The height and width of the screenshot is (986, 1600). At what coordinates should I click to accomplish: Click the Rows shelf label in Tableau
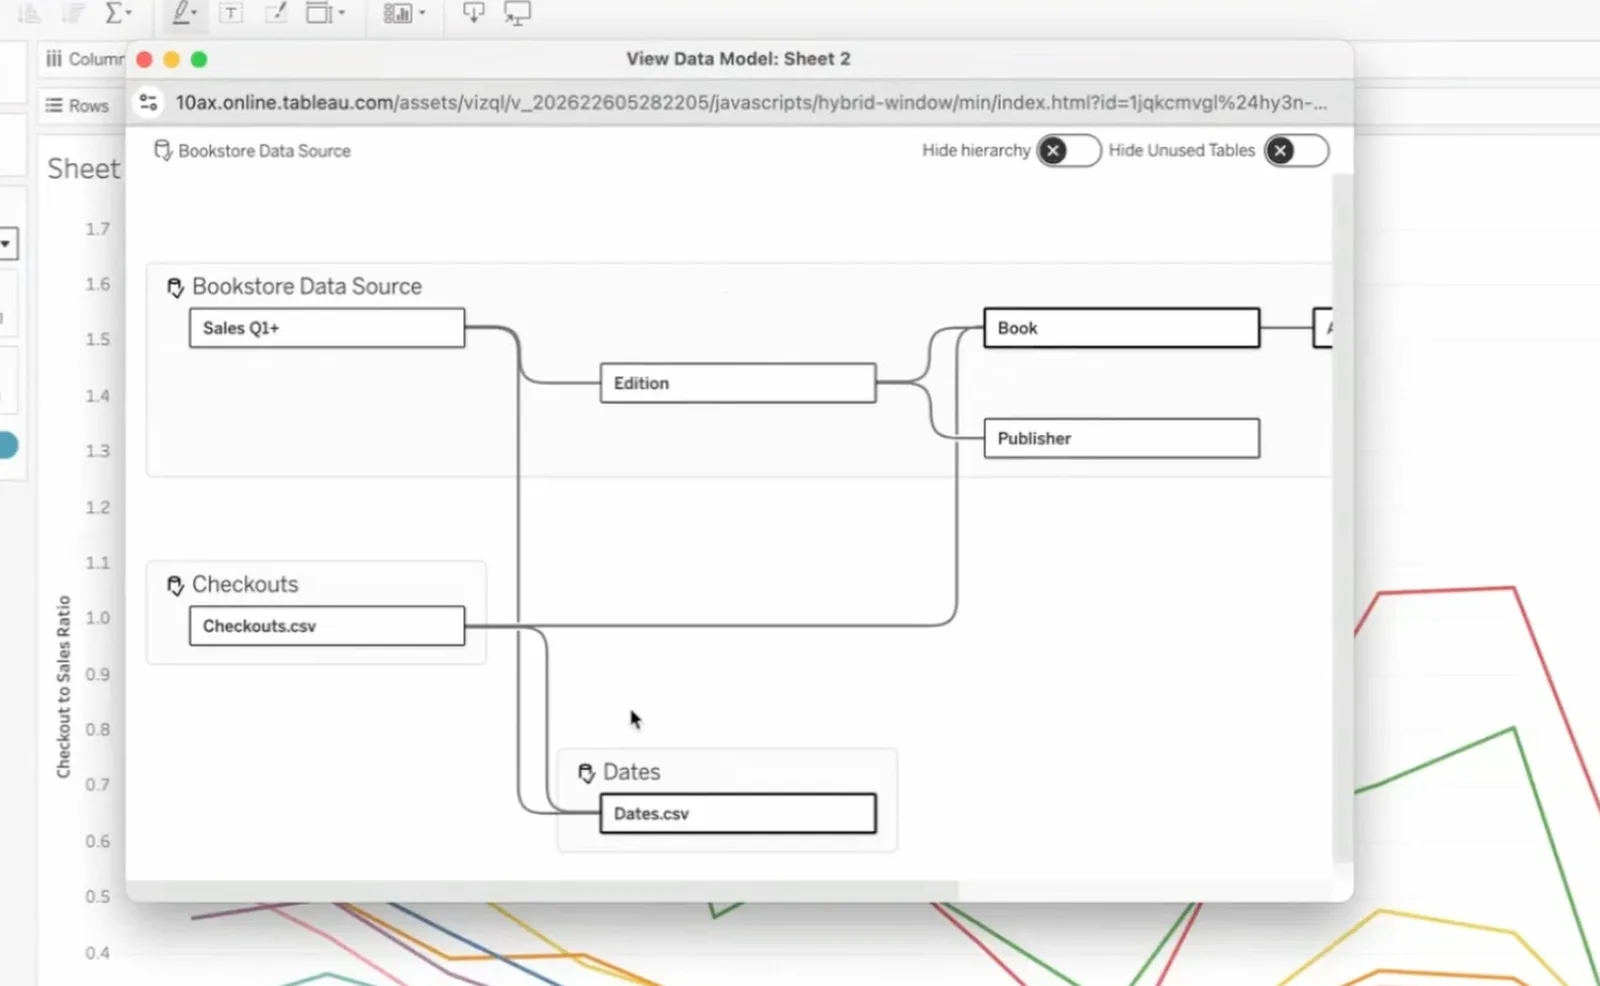(x=88, y=105)
